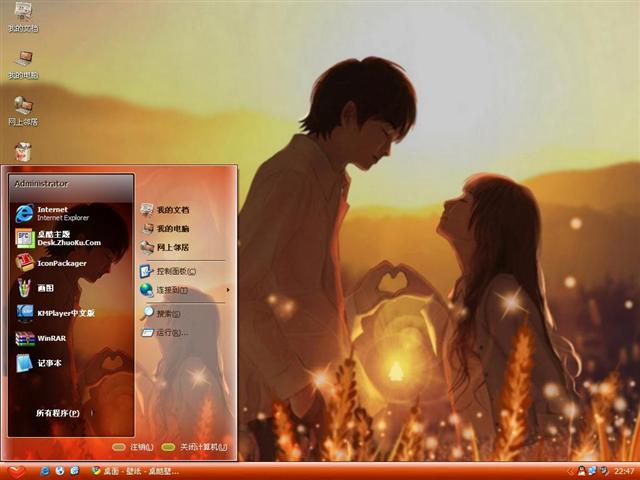Click the IconPackager icon image
The image size is (640, 480).
[24, 263]
